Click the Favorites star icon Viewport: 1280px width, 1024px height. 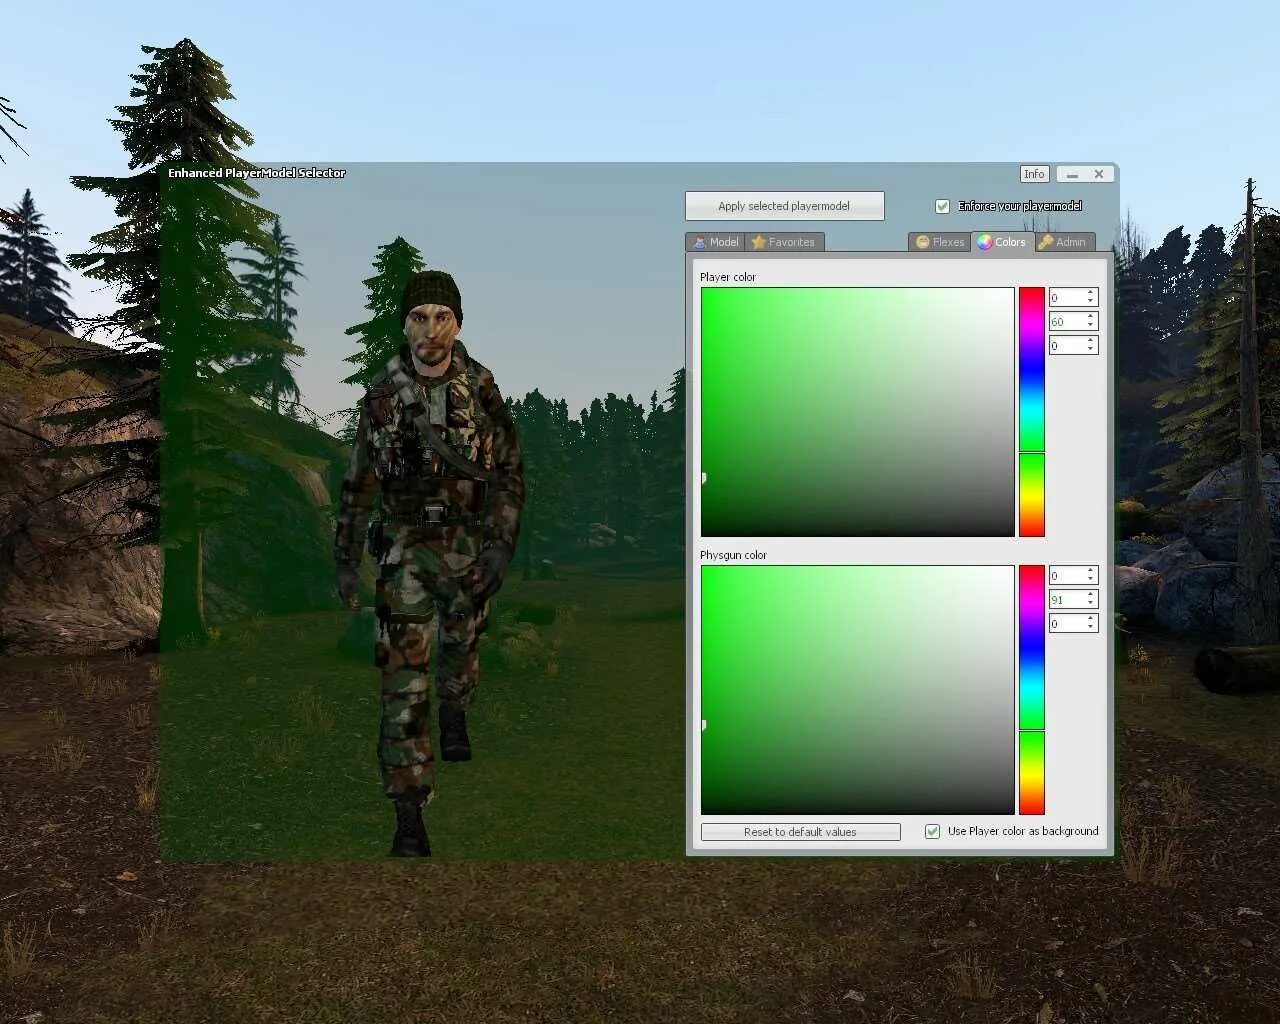pos(759,242)
